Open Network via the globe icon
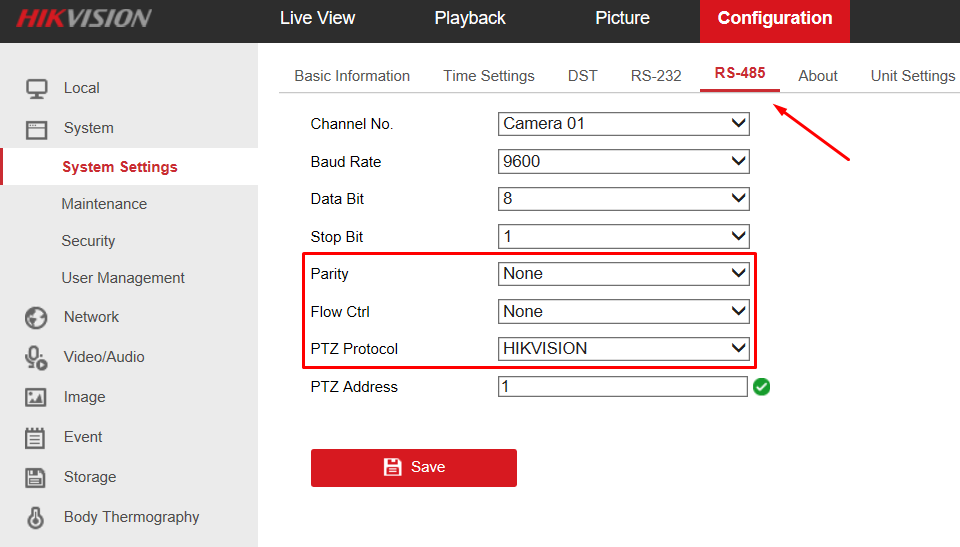Screen dimensions: 960x547 (36, 318)
